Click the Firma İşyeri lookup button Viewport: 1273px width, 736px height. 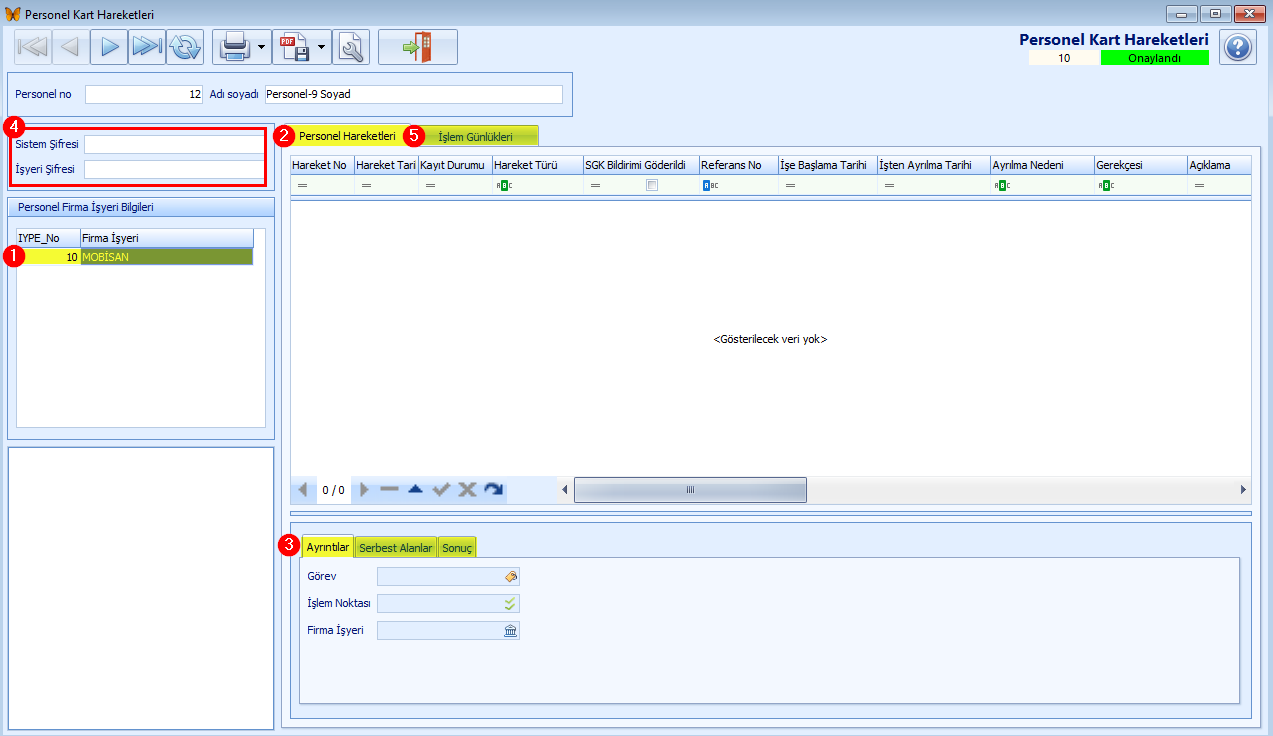510,631
